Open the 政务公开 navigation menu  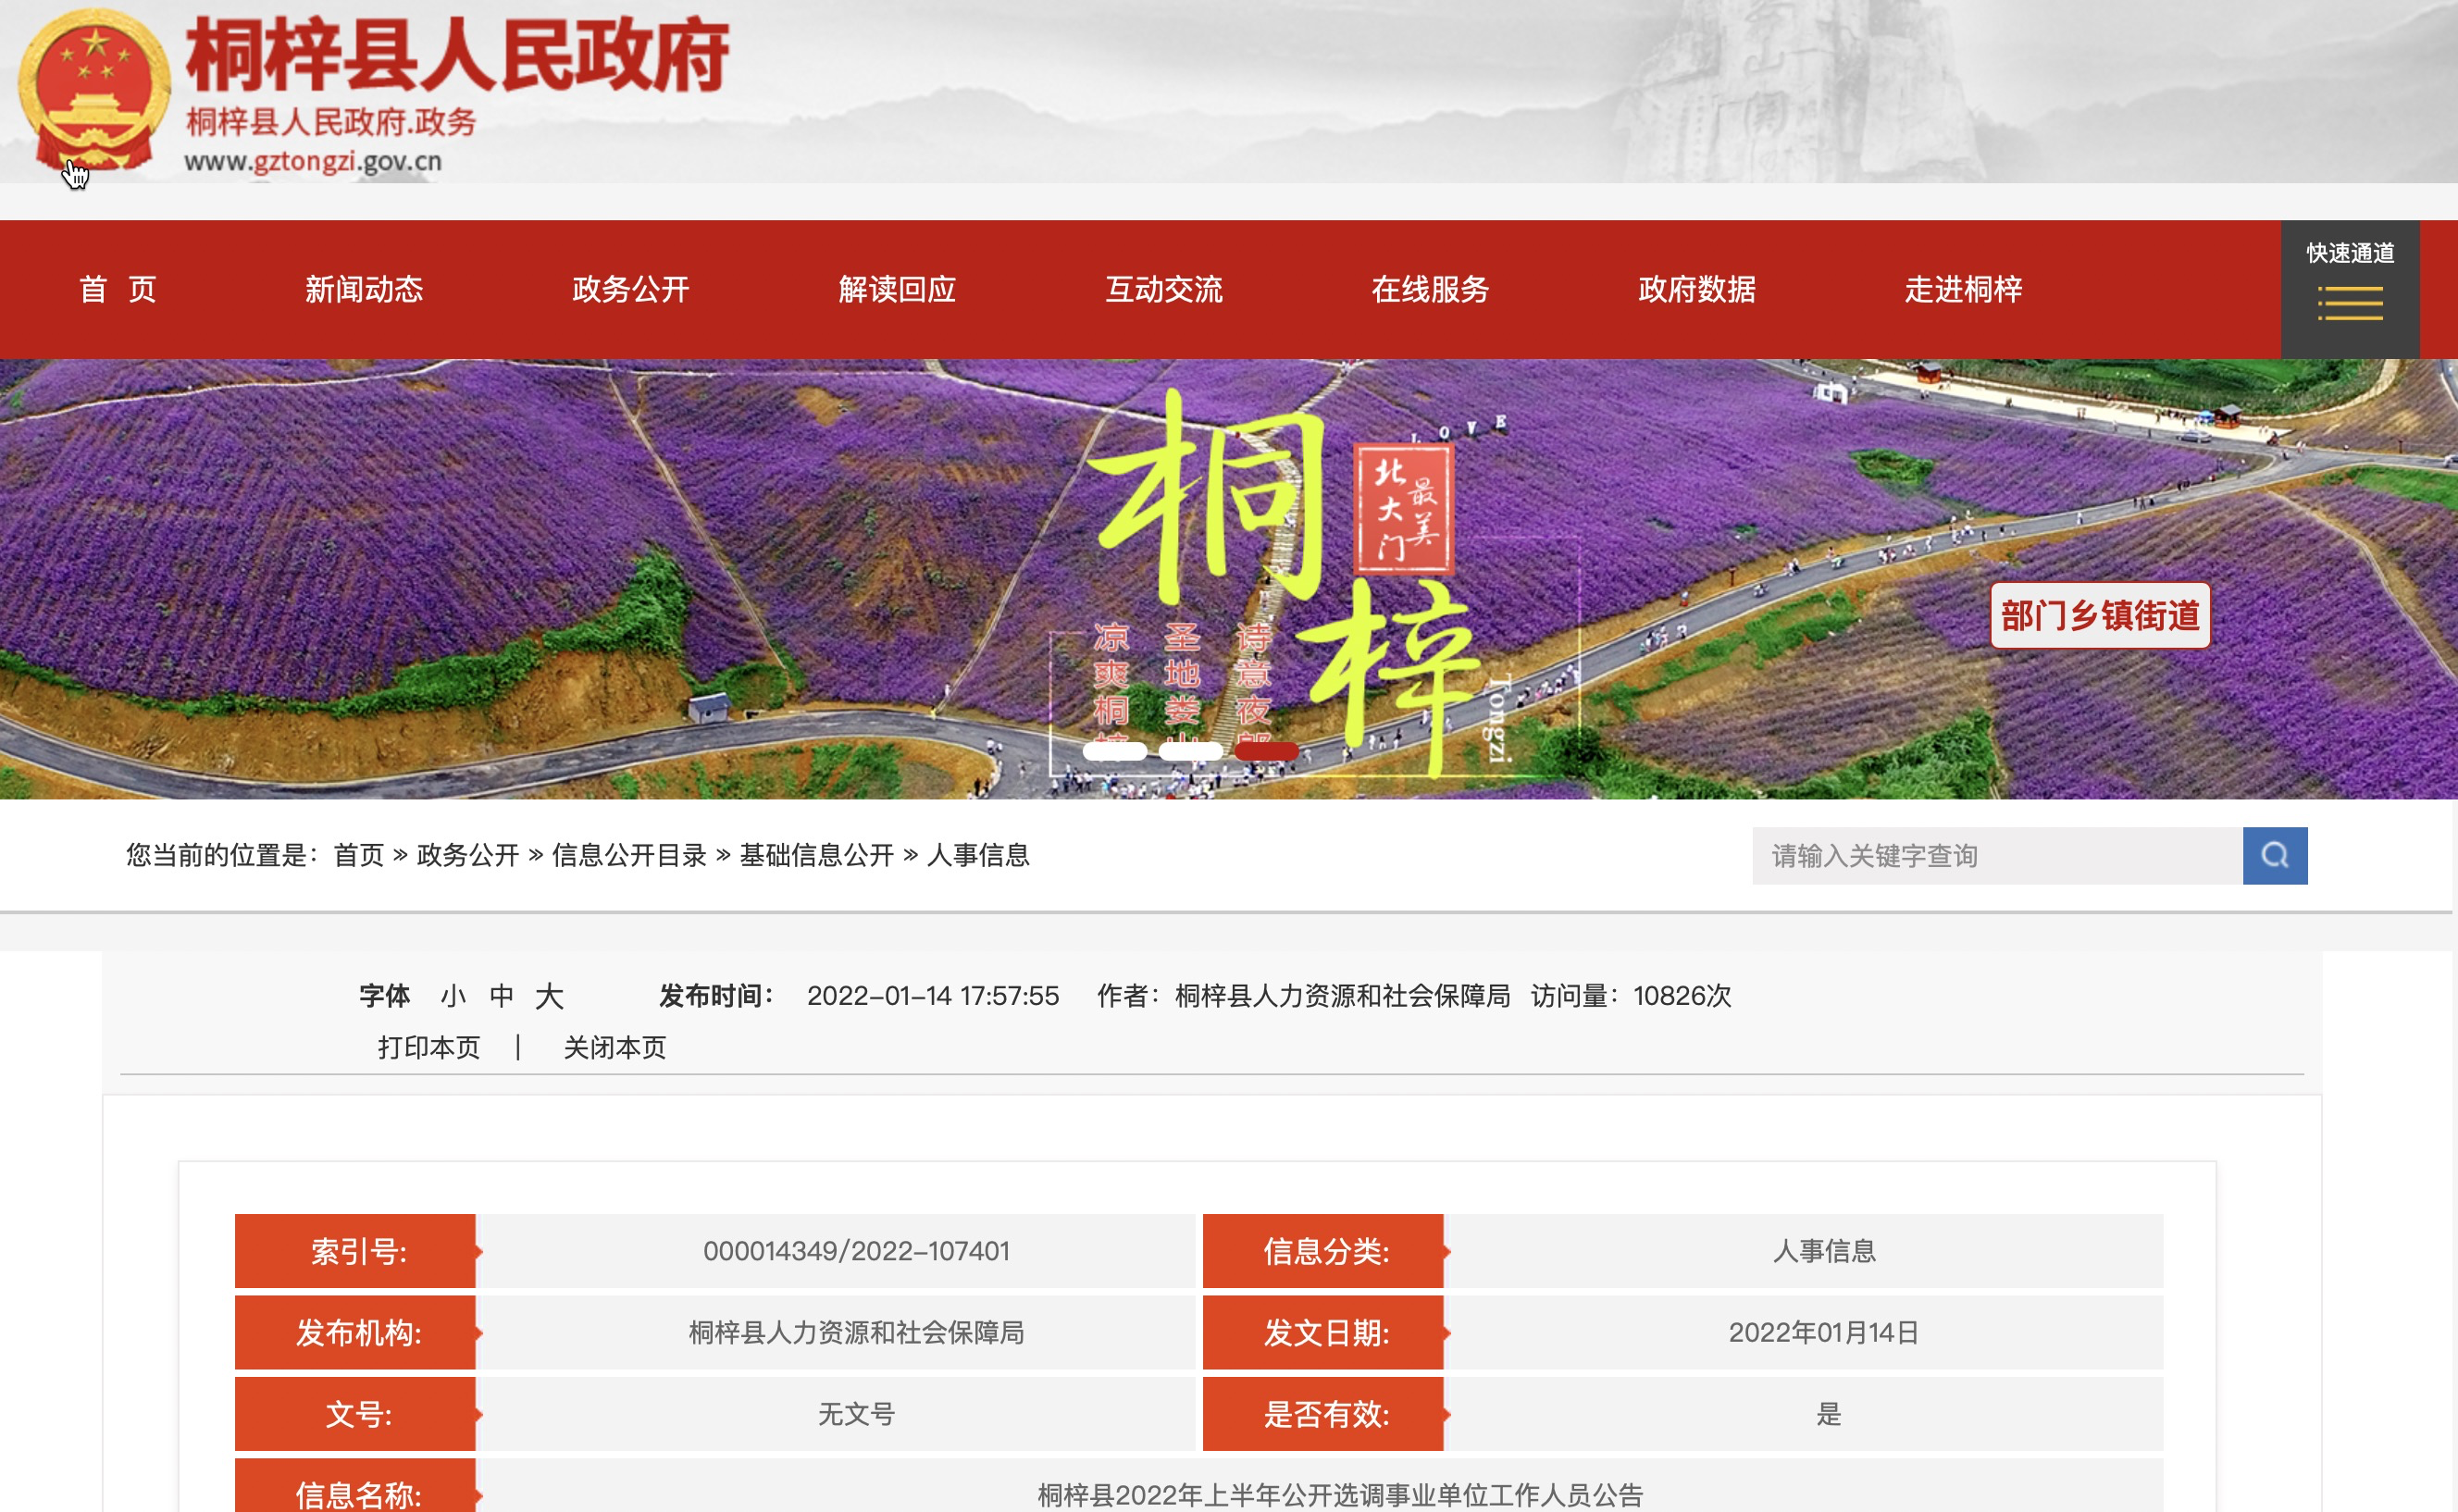coord(630,290)
